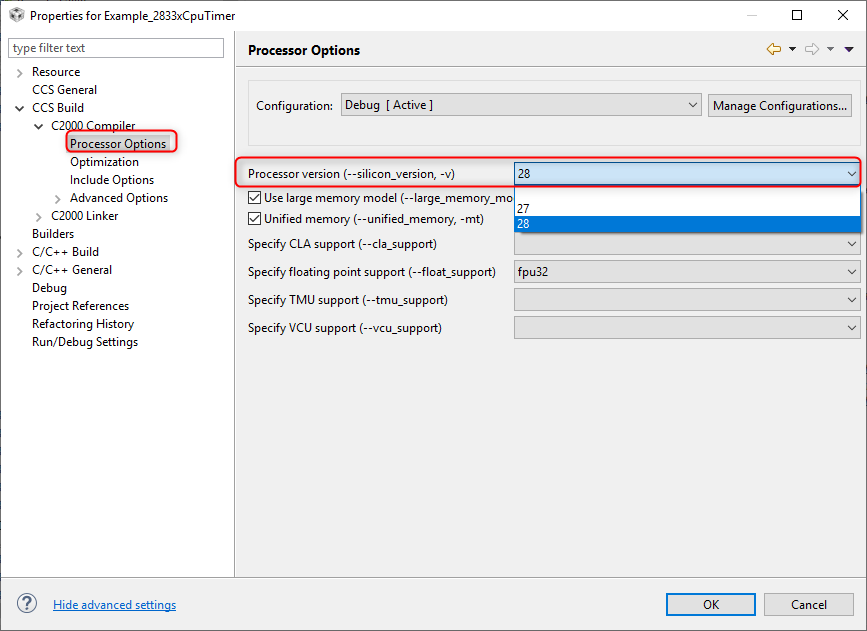Screen dimensions: 867x631
Task: Click Manage Configurations button
Action: (780, 105)
